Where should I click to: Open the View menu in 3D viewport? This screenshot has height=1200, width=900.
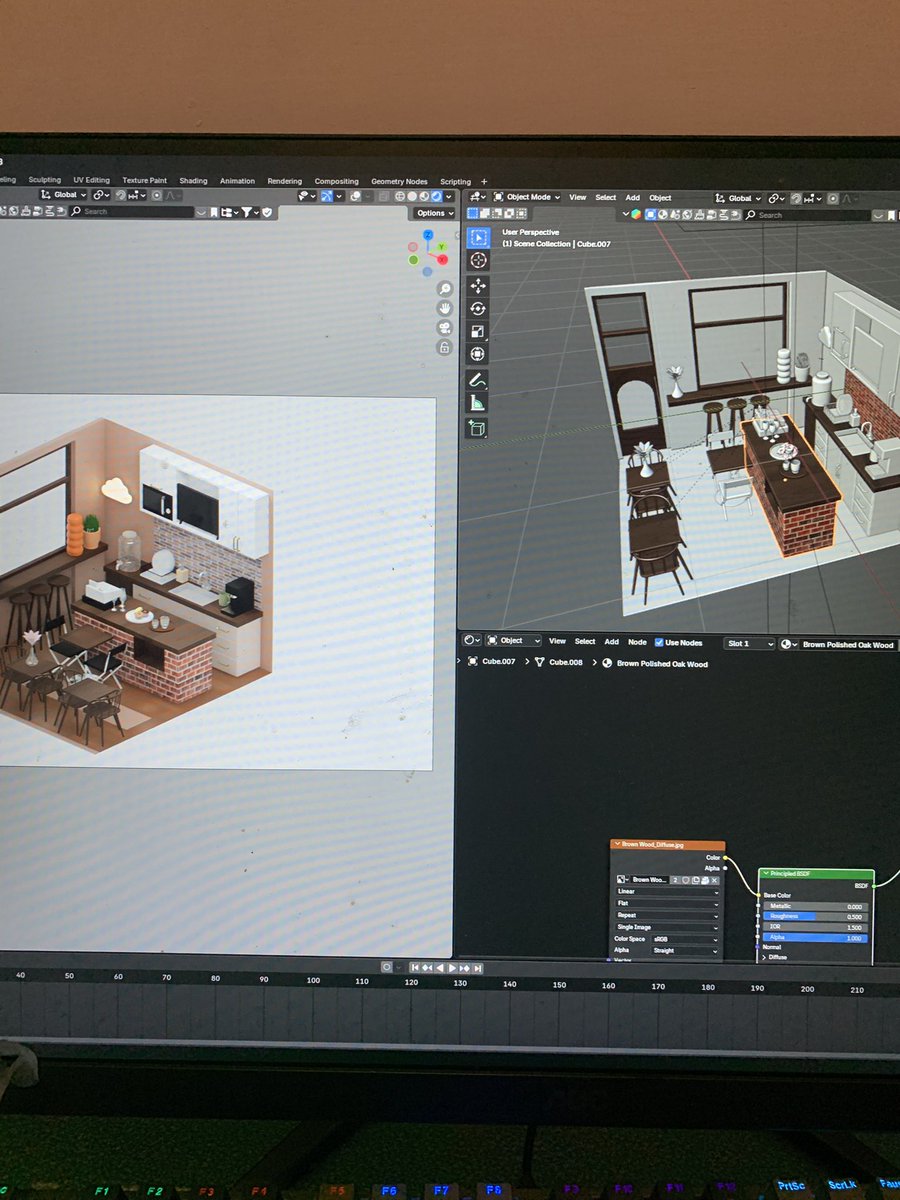point(578,198)
